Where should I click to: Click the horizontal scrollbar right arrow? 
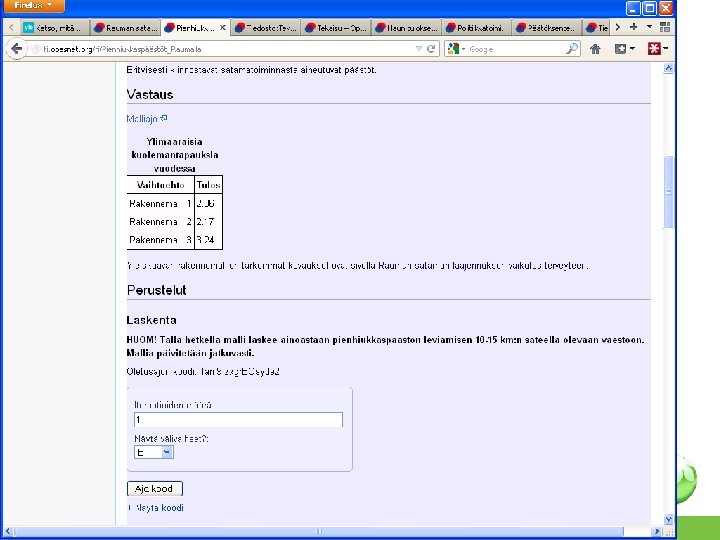tap(657, 531)
